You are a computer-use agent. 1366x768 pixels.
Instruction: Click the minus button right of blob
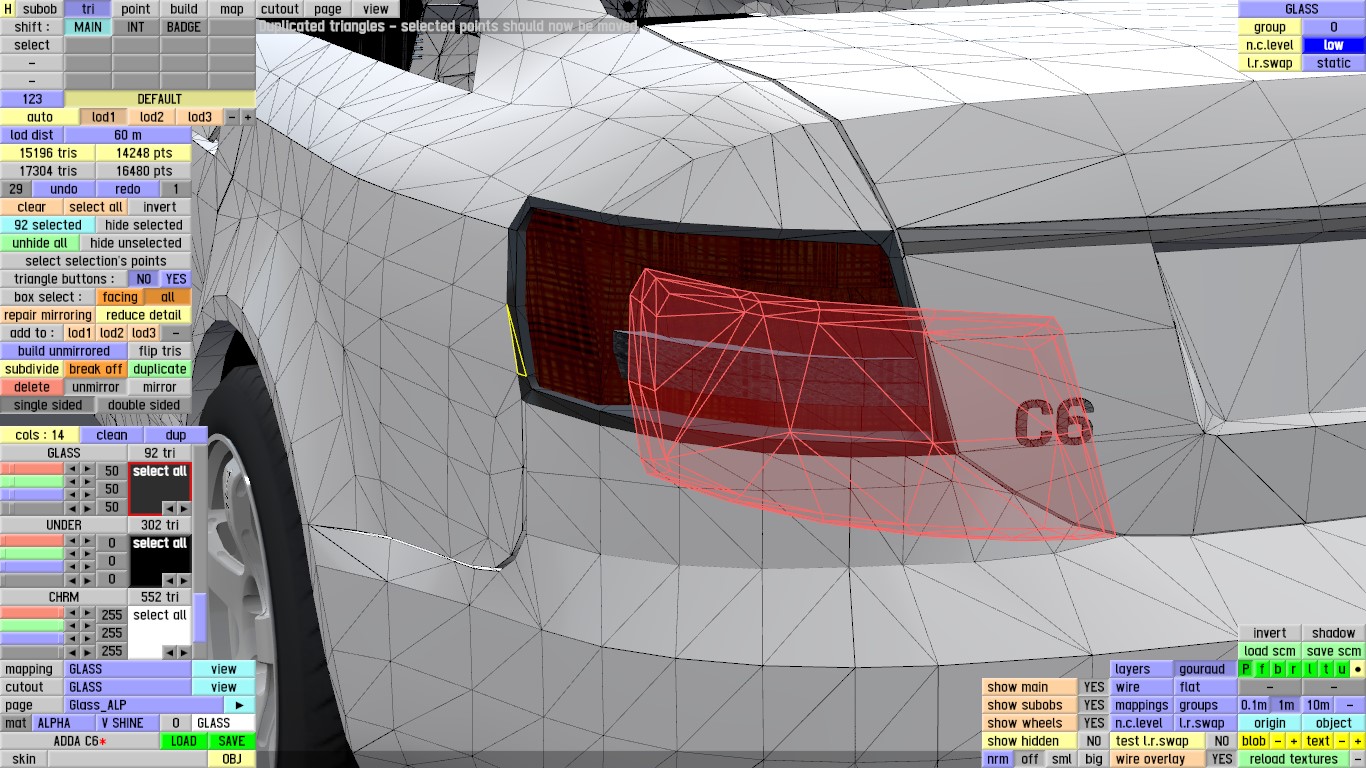coord(1278,741)
